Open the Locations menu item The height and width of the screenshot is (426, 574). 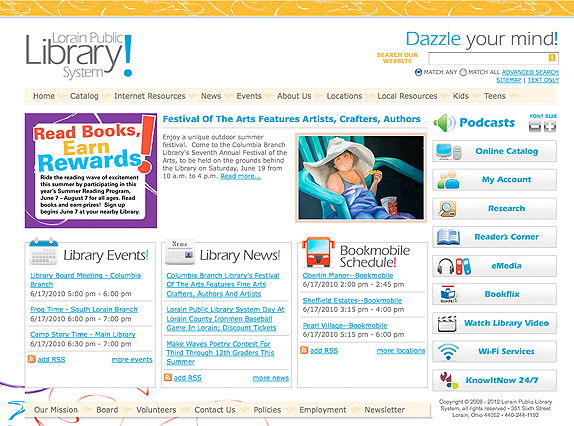pos(344,96)
